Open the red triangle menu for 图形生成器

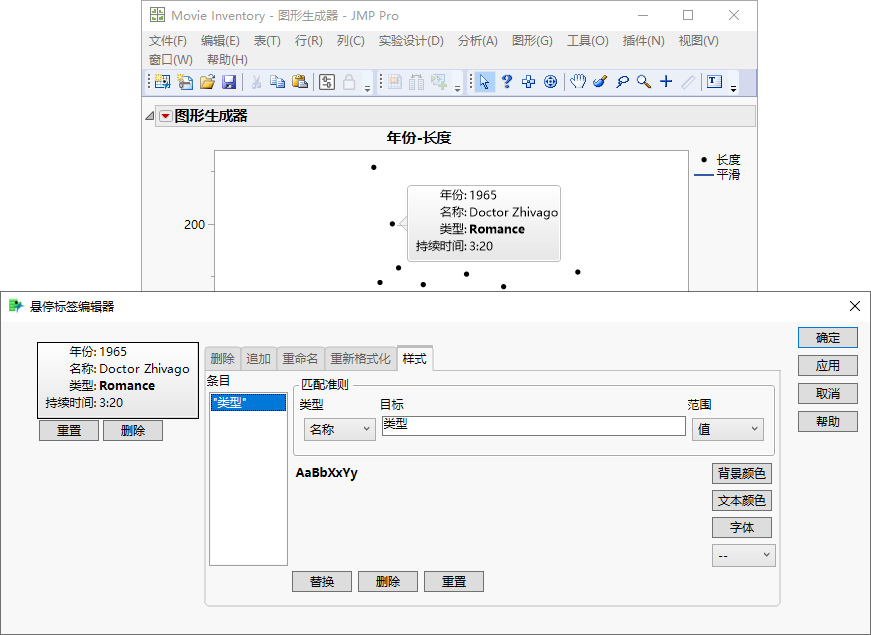point(165,116)
